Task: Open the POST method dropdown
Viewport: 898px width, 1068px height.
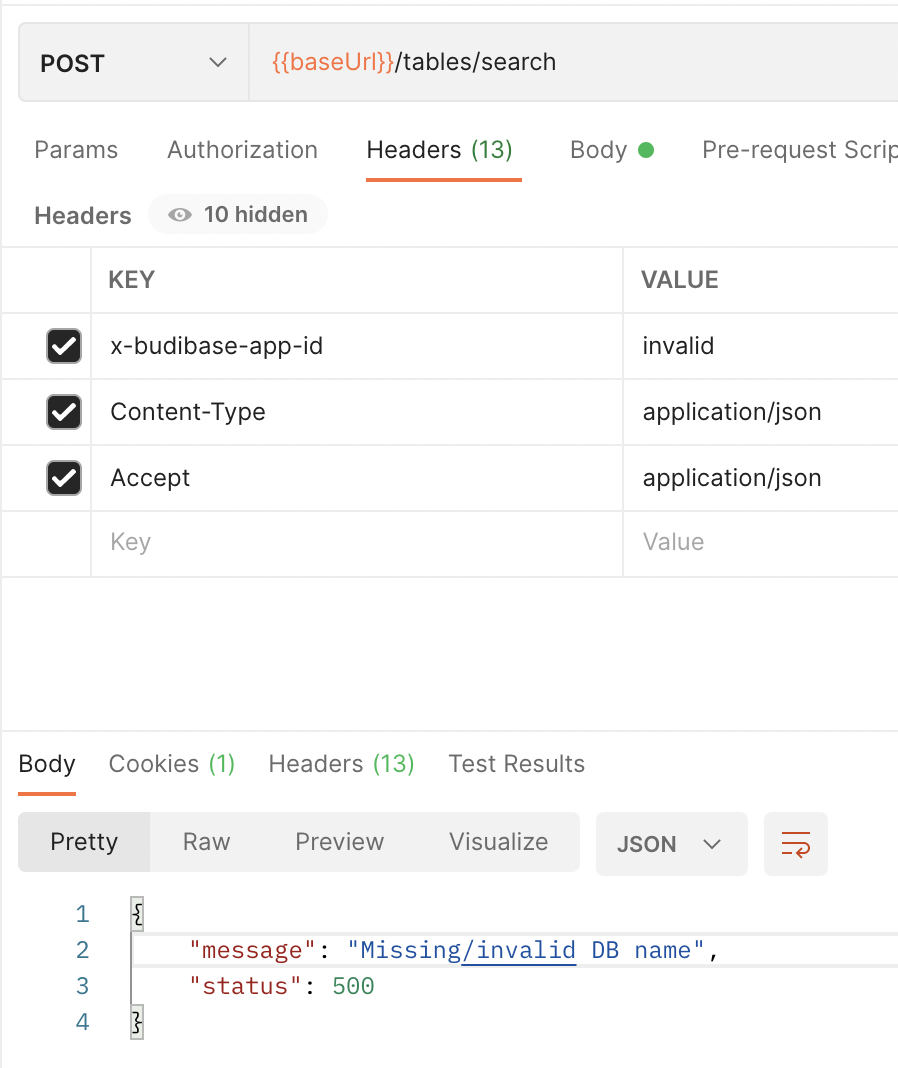Action: [x=133, y=62]
